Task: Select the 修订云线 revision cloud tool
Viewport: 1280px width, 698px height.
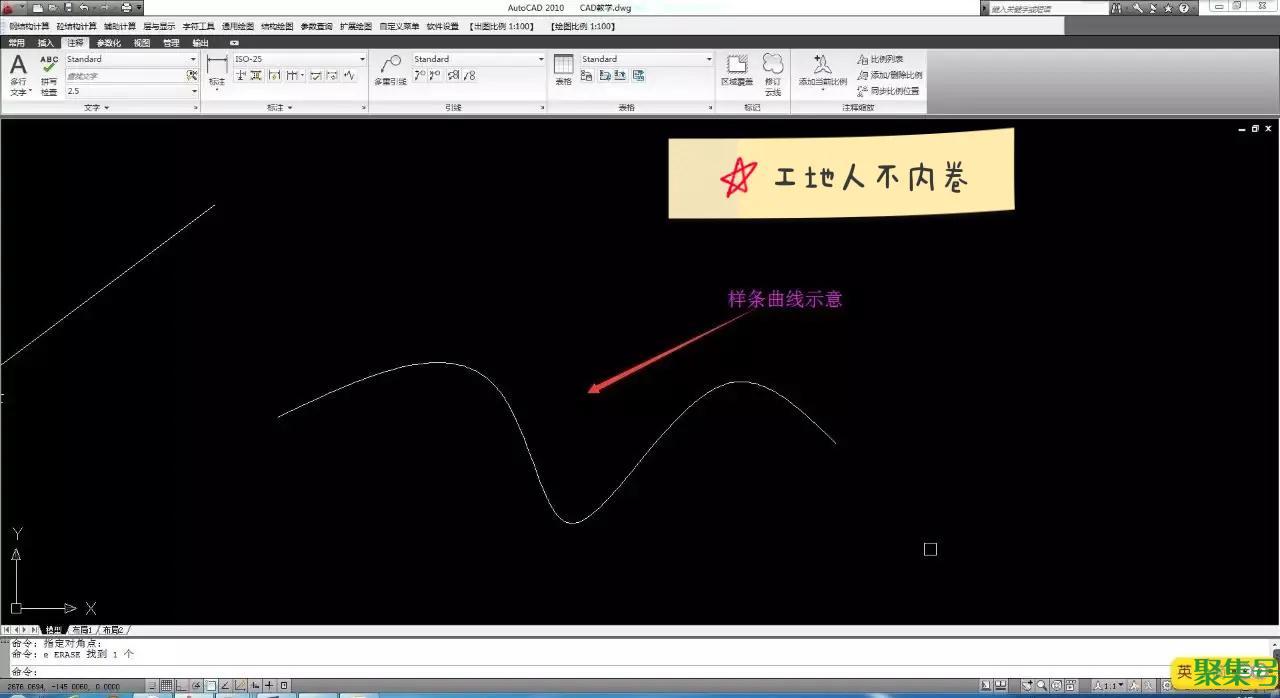Action: tap(773, 70)
